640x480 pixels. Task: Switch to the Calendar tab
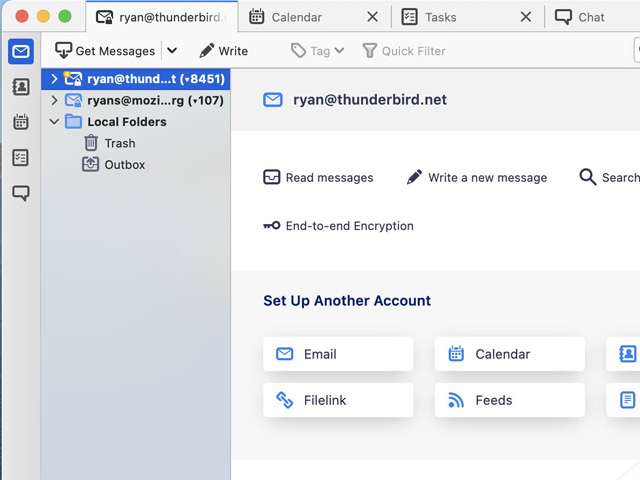coord(316,17)
